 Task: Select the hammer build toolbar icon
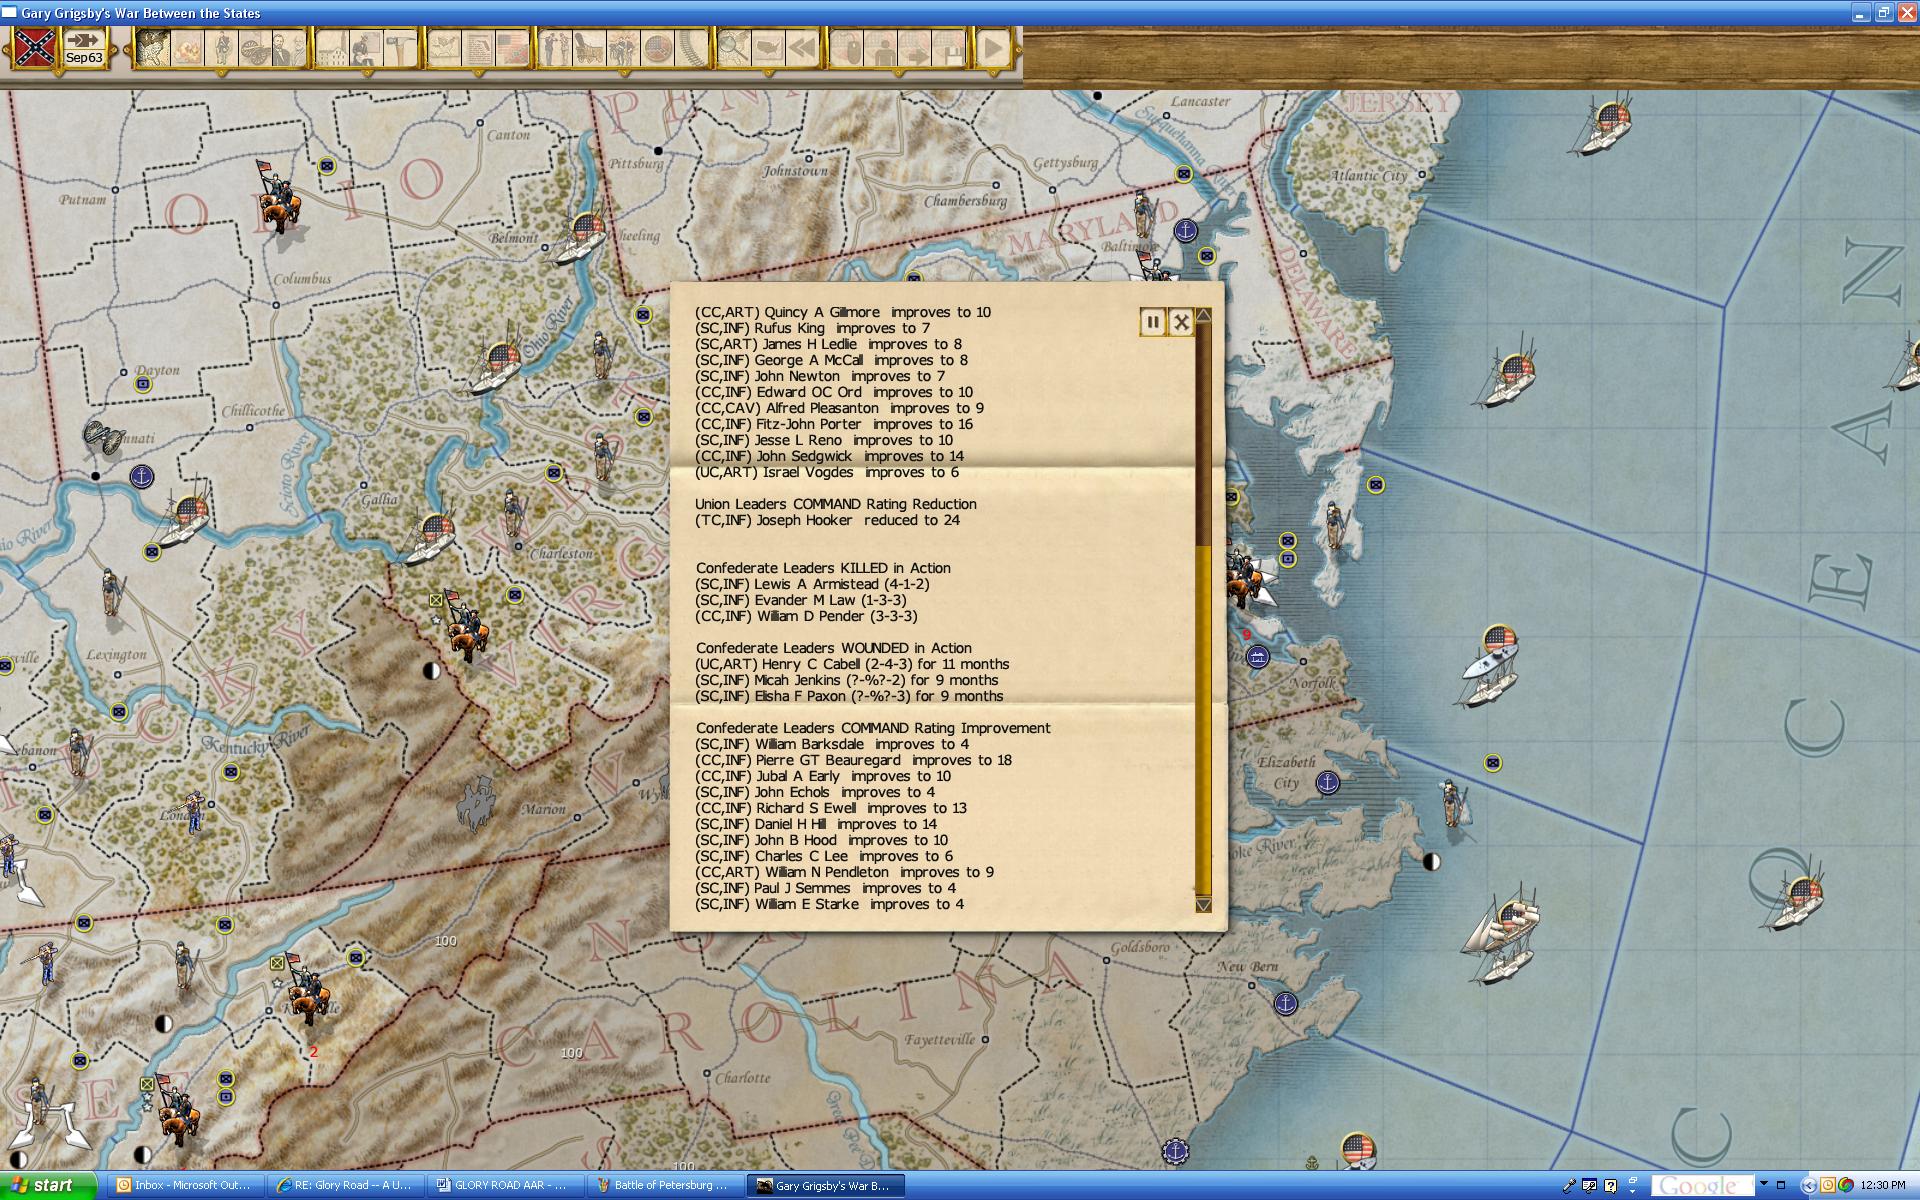tap(400, 48)
